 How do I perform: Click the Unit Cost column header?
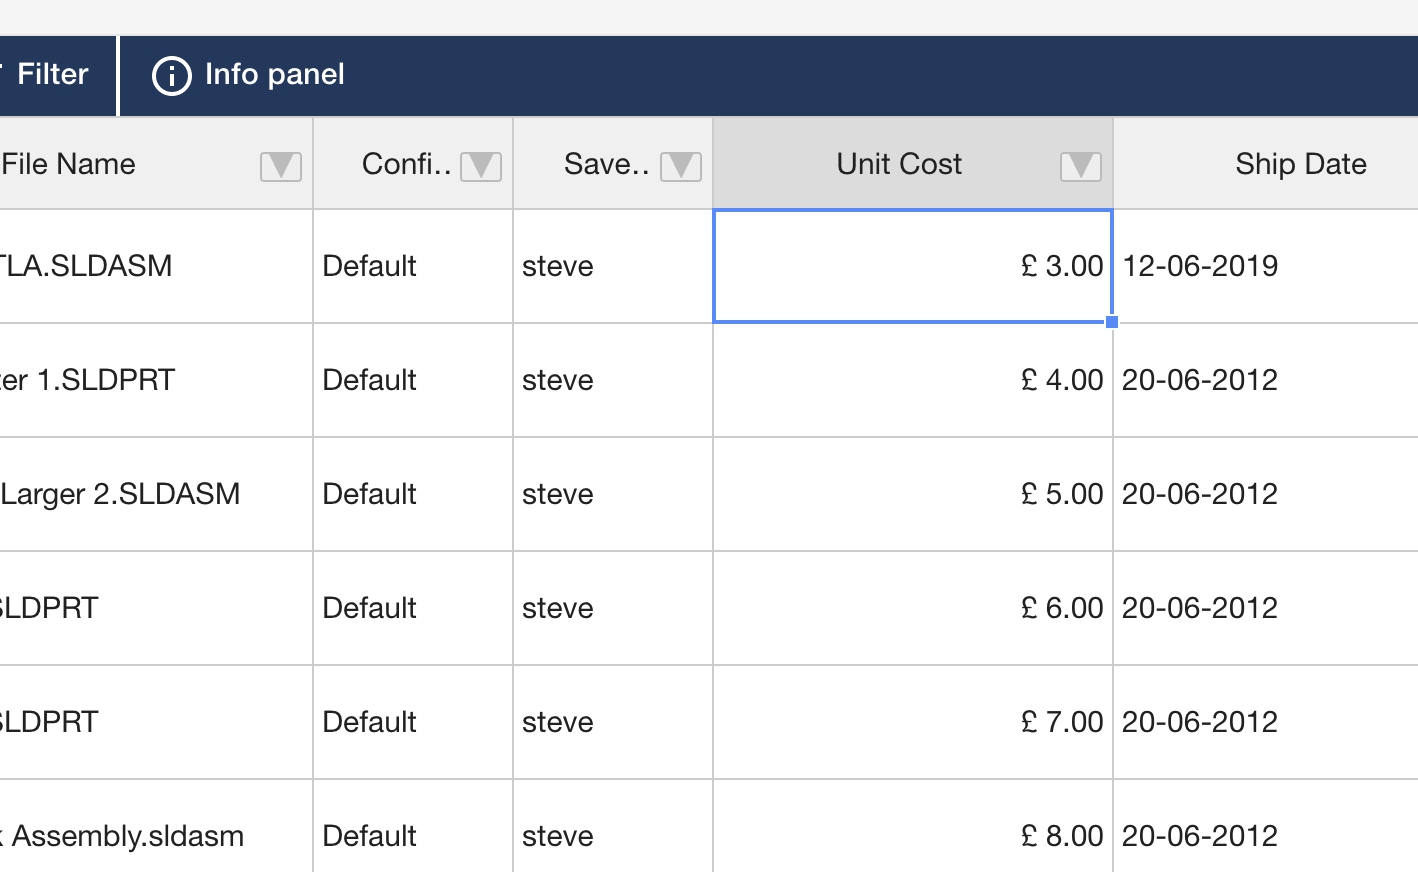coord(898,164)
